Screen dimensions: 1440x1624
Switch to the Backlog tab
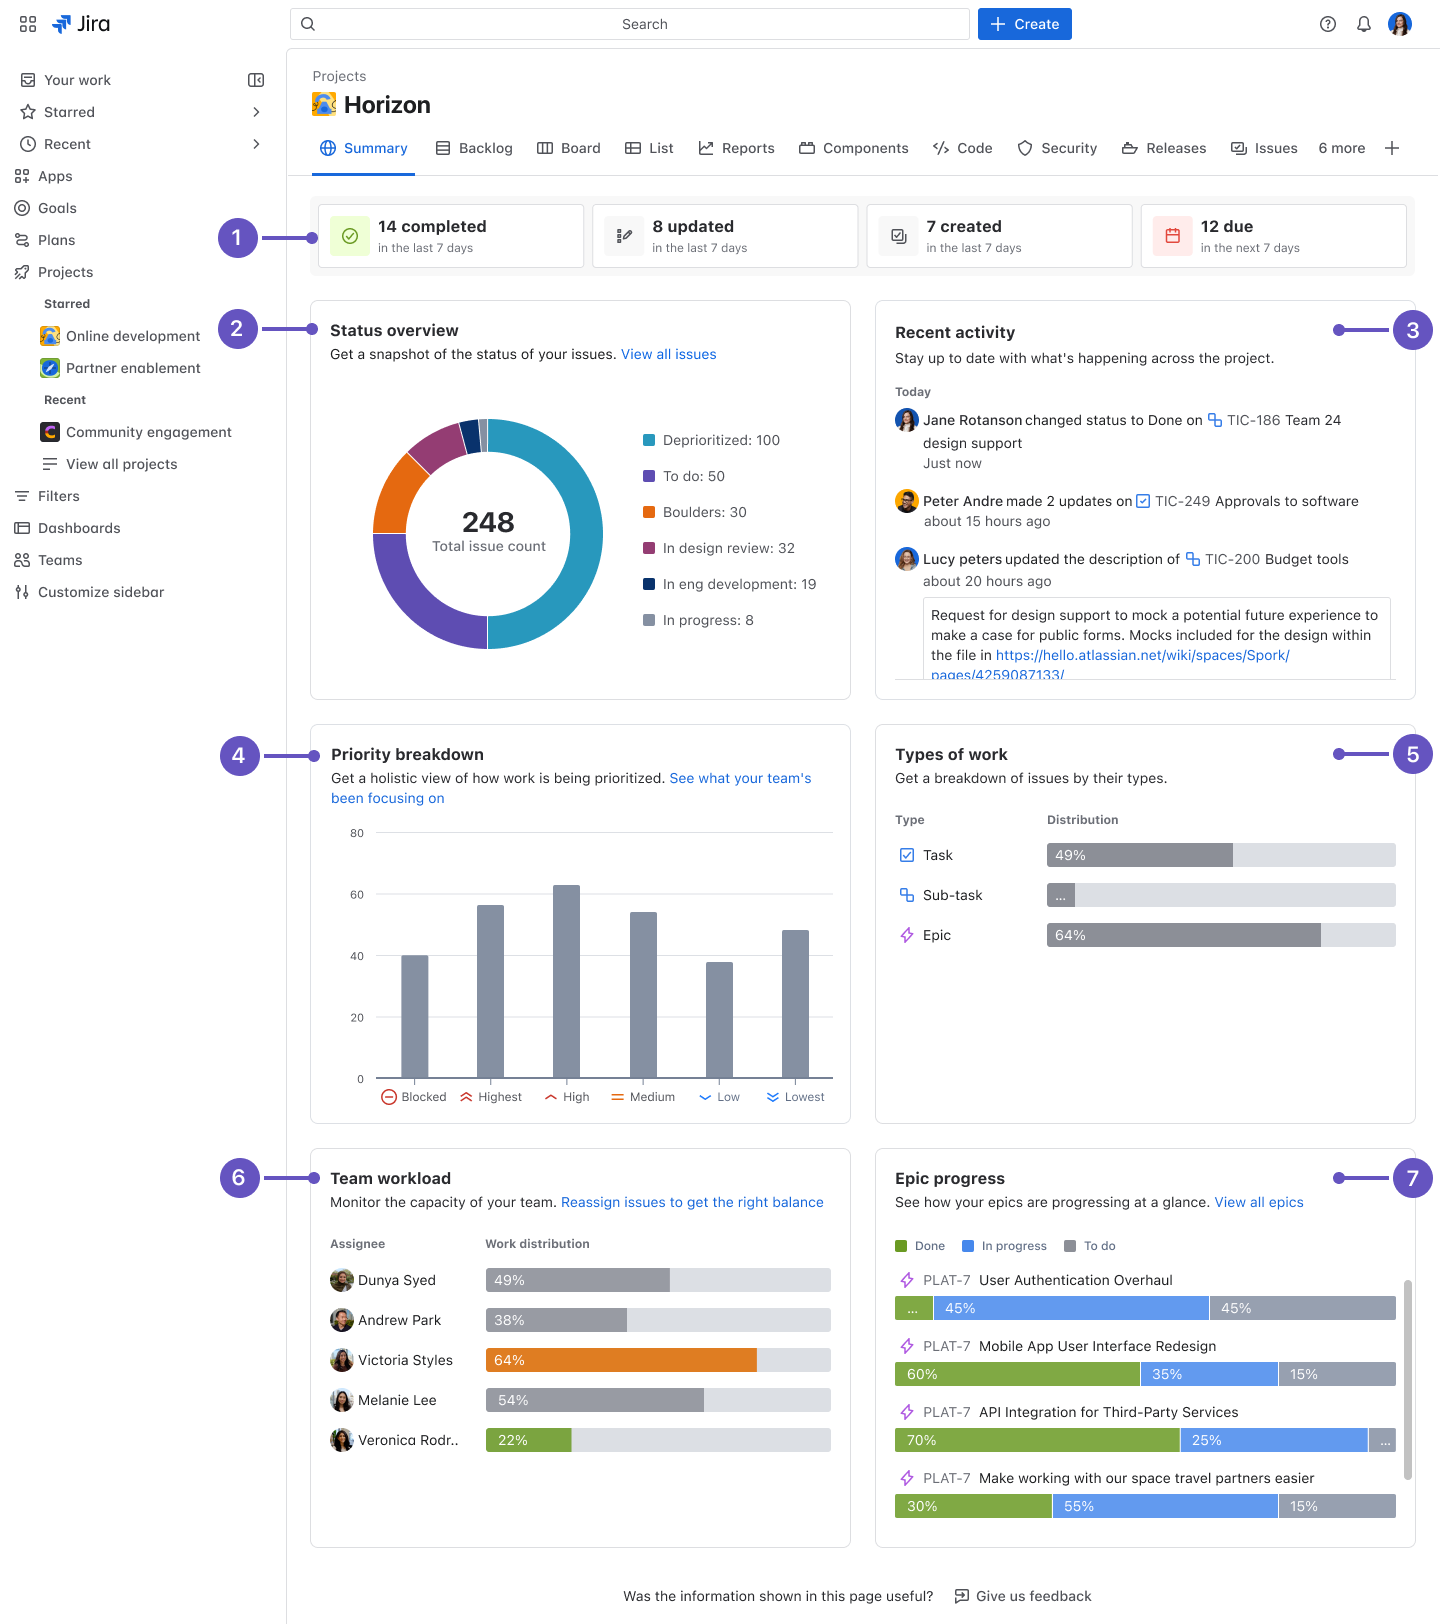click(474, 148)
